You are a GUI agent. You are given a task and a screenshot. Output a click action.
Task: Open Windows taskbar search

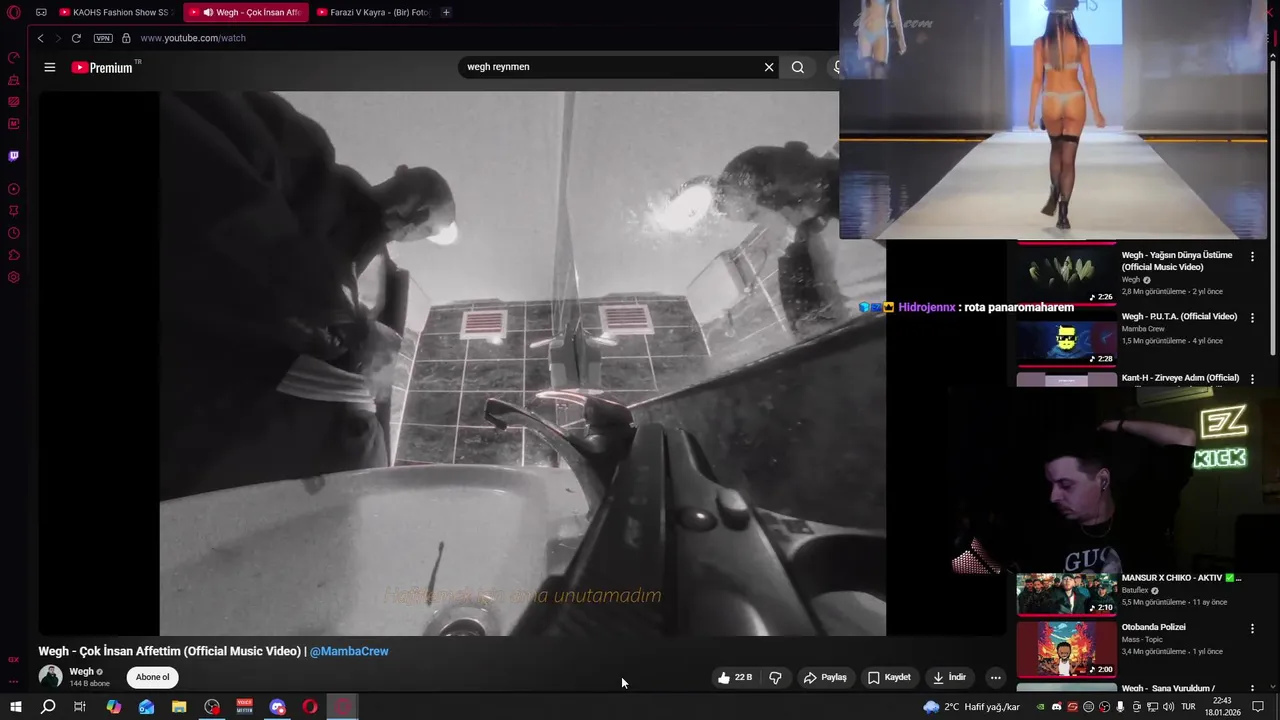point(47,707)
